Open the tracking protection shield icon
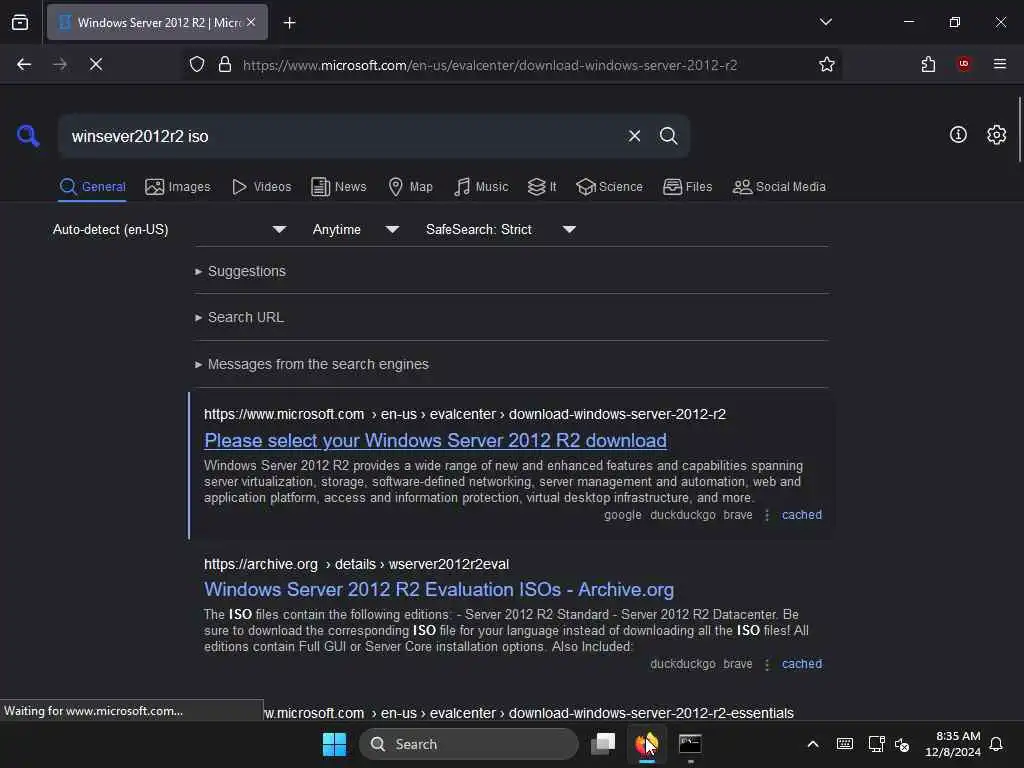The width and height of the screenshot is (1024, 768). click(x=197, y=64)
